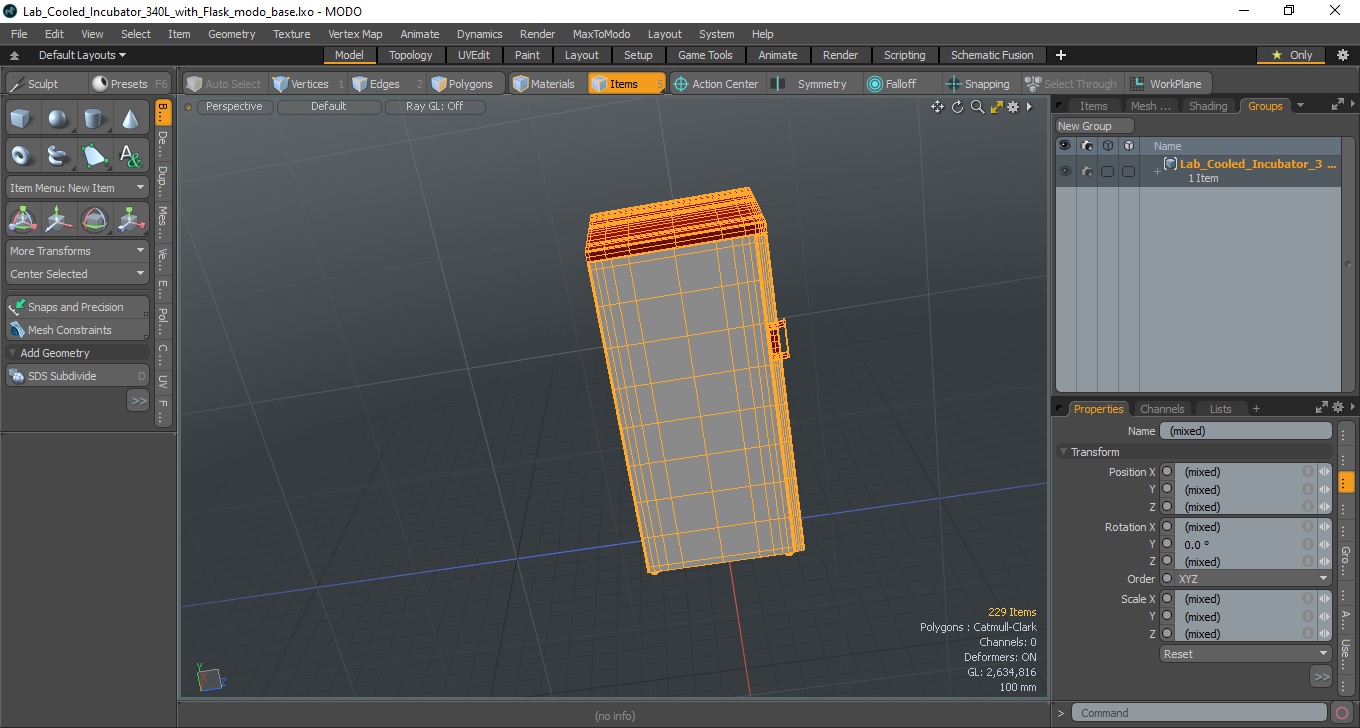This screenshot has height=728, width=1360.
Task: Choose the torus primitive tool
Action: 21,156
